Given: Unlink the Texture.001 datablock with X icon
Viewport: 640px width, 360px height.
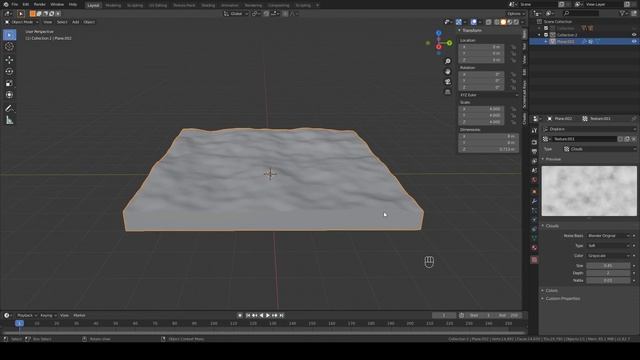Looking at the screenshot, I should click(633, 139).
